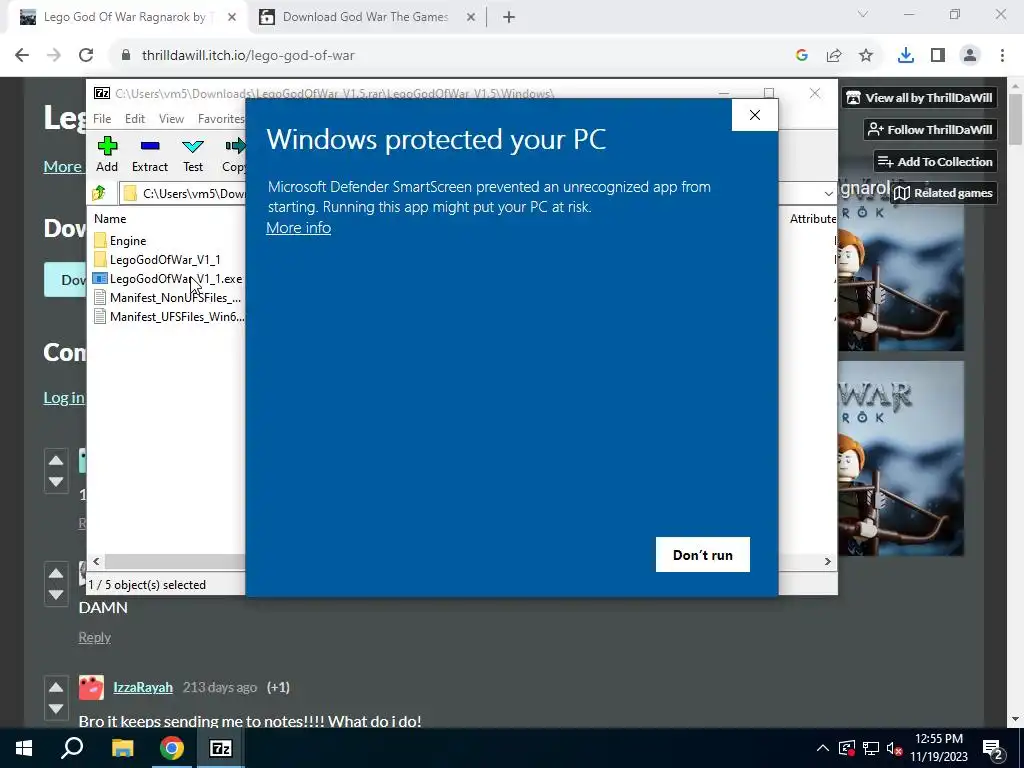Close the Download God War The Games tab

point(471,18)
